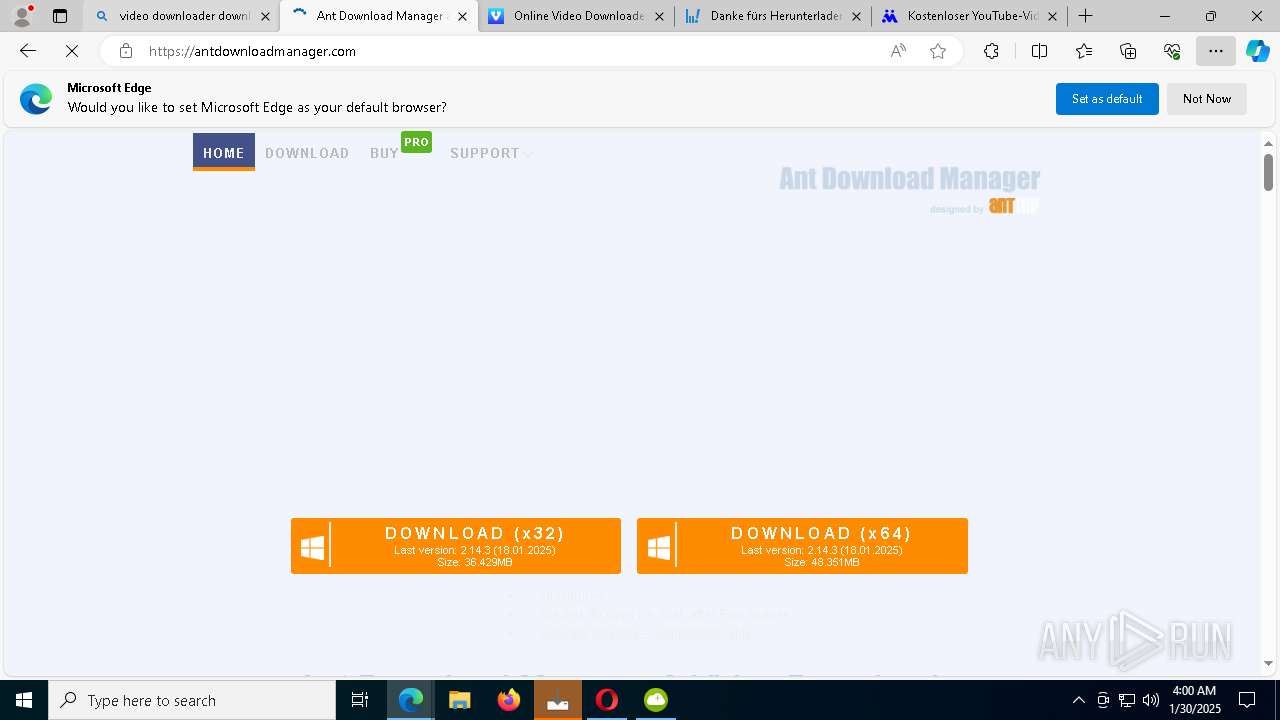Start Read aloud in address bar

tap(898, 51)
